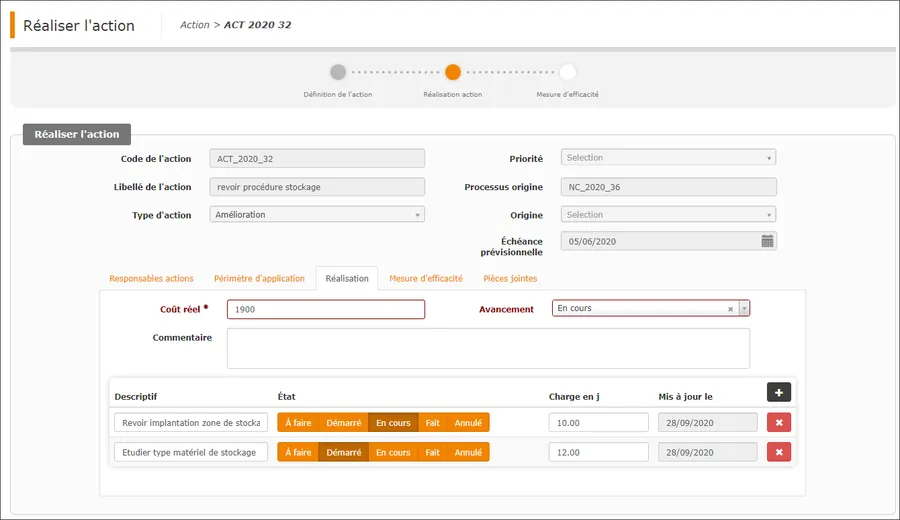This screenshot has width=900, height=520.
Task: Switch to Périmètre d'application tab
Action: pyautogui.click(x=259, y=278)
